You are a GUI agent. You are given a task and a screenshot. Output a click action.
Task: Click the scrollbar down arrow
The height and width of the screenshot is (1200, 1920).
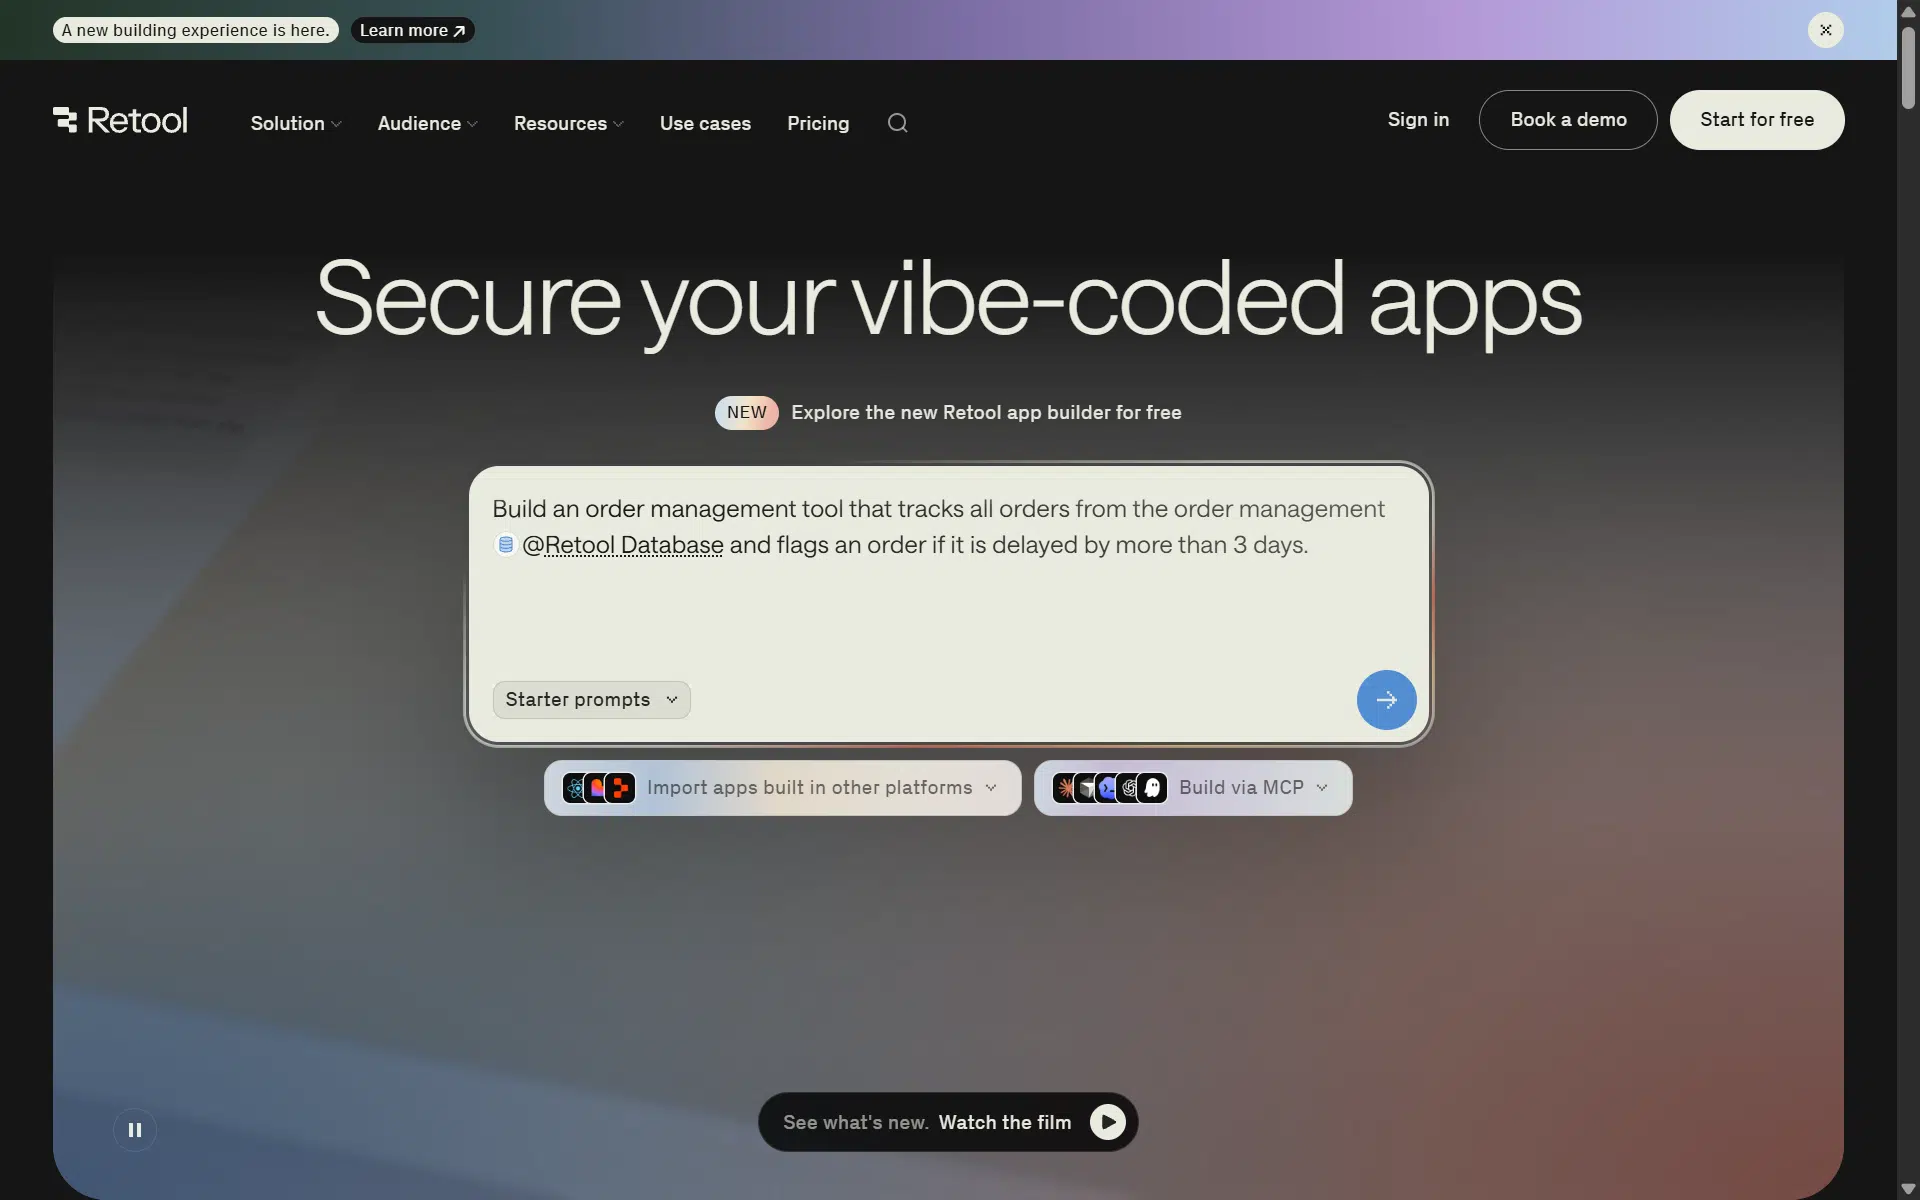[1908, 1190]
